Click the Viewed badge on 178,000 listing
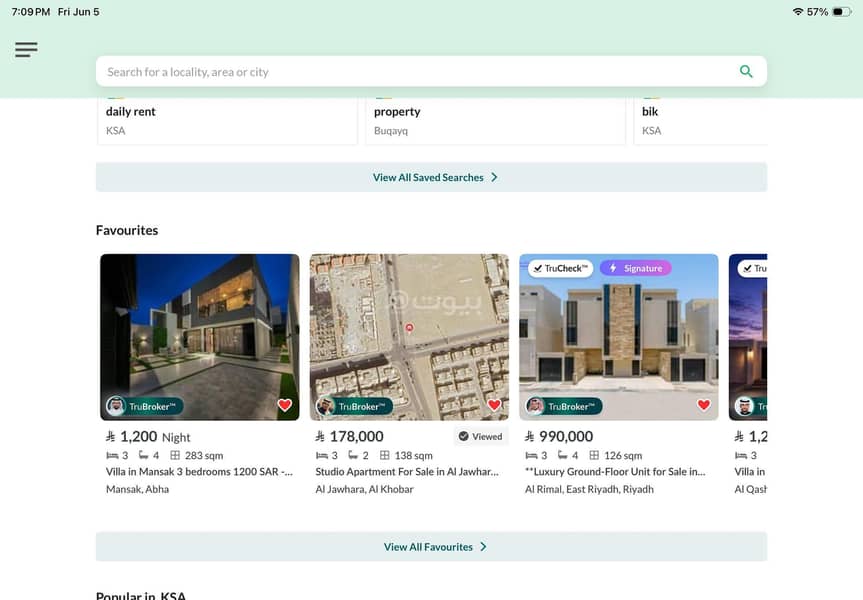The image size is (863, 600). (480, 437)
